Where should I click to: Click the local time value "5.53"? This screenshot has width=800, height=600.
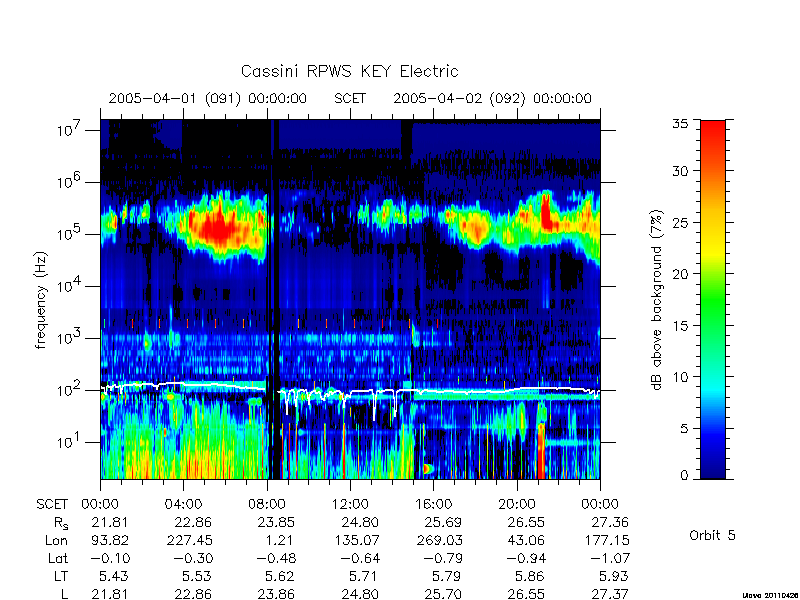click(197, 576)
